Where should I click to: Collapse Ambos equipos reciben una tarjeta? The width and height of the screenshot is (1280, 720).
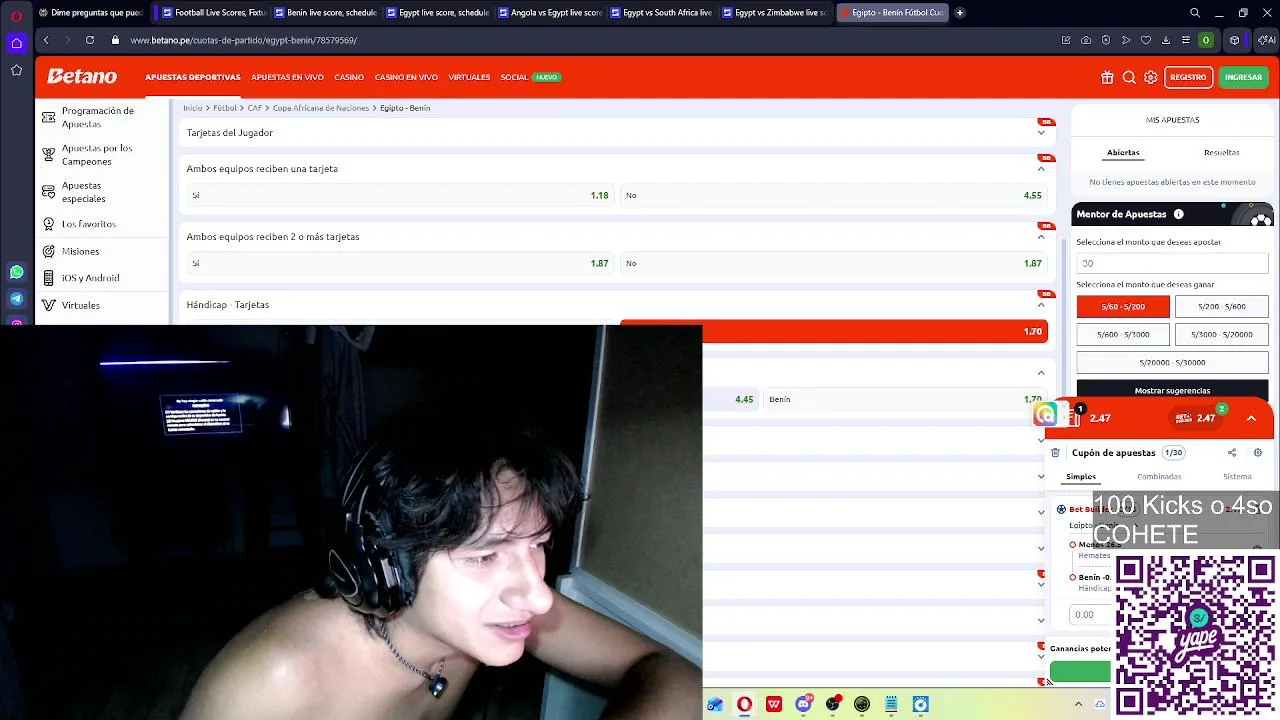click(1041, 169)
